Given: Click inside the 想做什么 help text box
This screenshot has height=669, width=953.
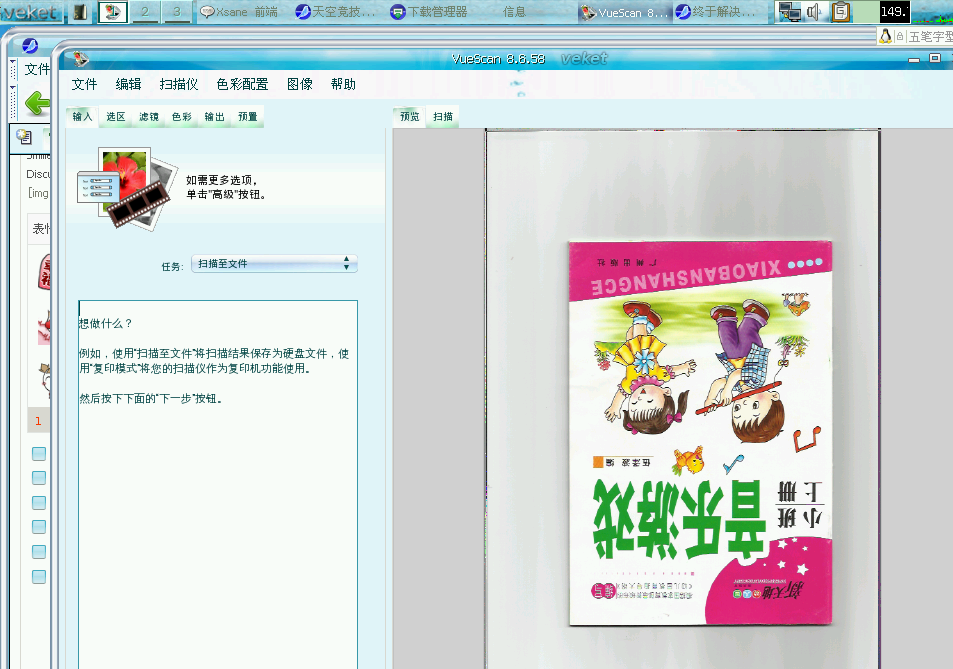Looking at the screenshot, I should pyautogui.click(x=218, y=484).
